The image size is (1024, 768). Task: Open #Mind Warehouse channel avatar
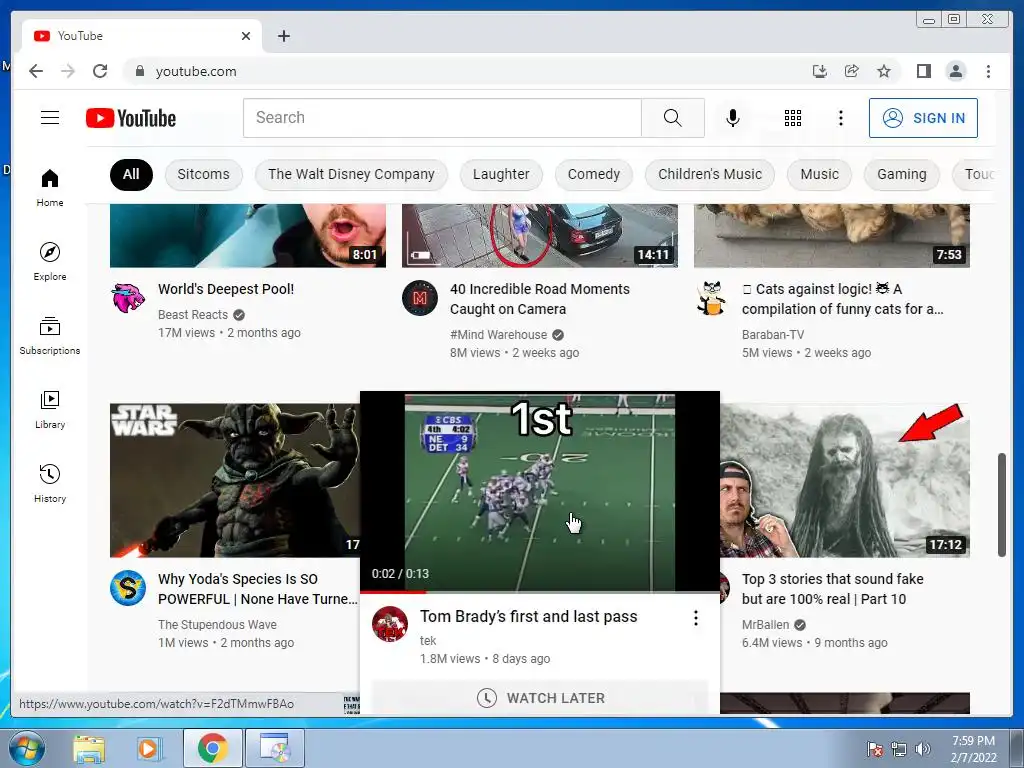(420, 298)
